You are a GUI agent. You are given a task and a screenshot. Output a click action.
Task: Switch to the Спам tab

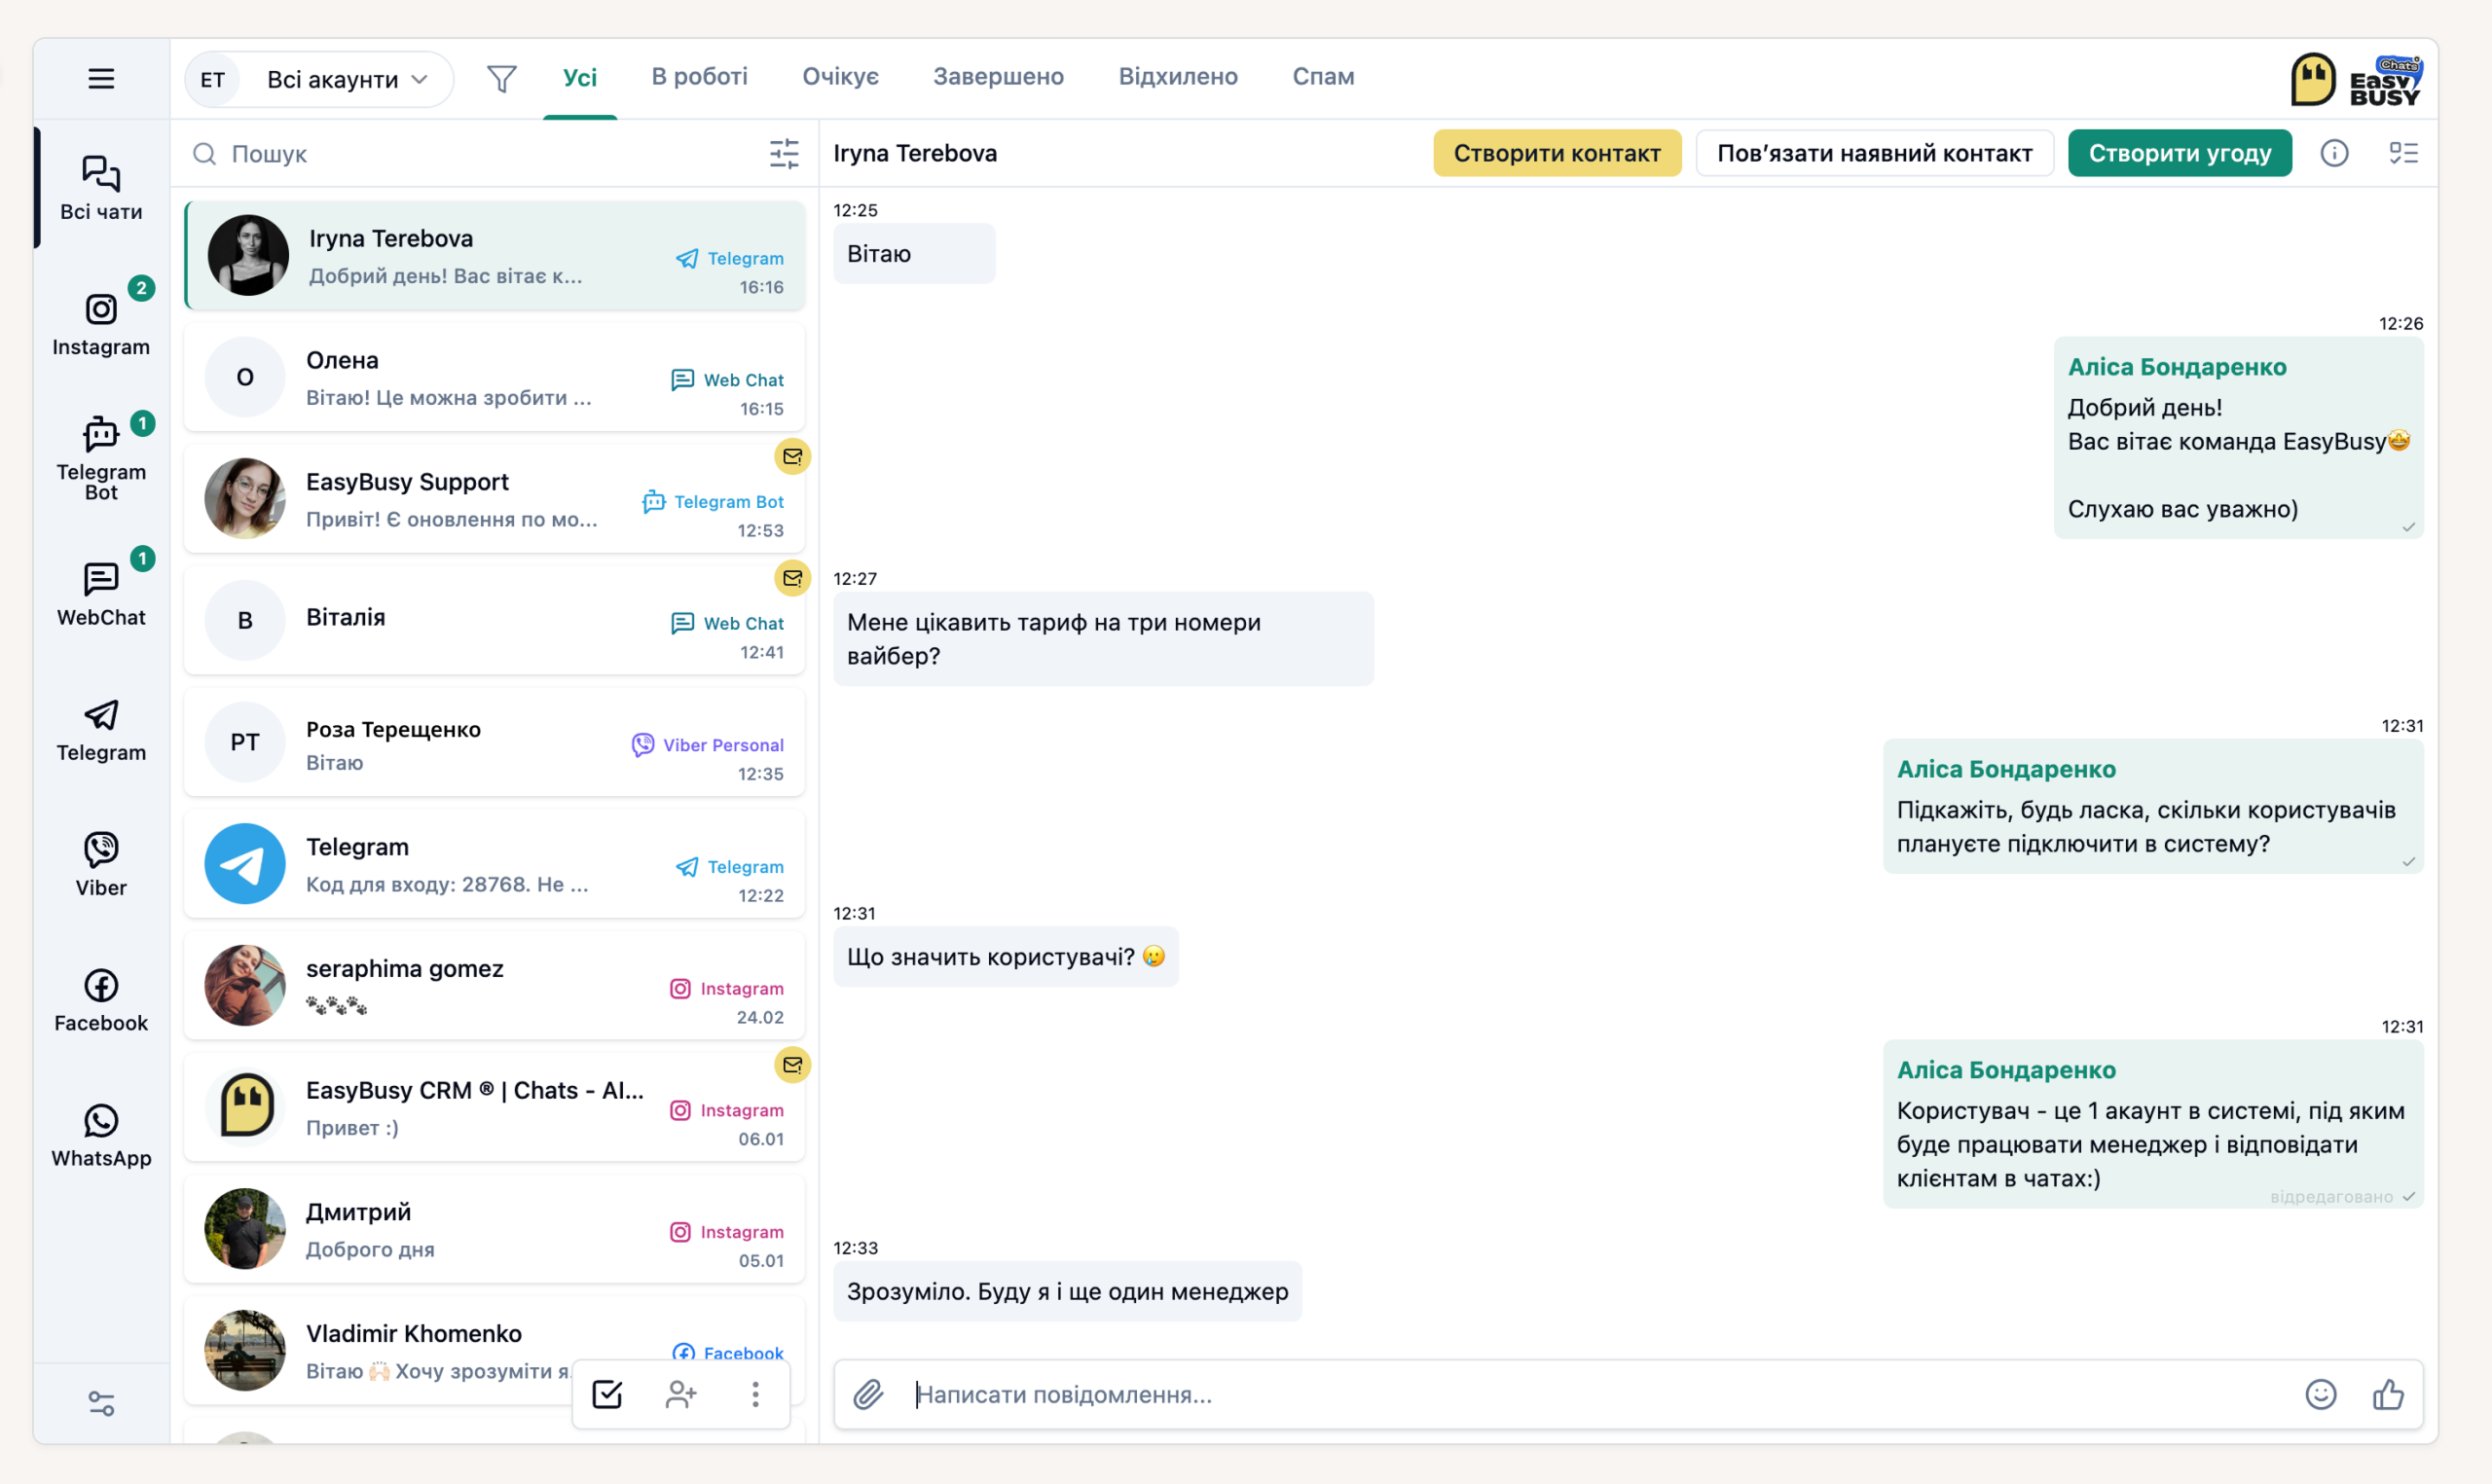(1323, 77)
